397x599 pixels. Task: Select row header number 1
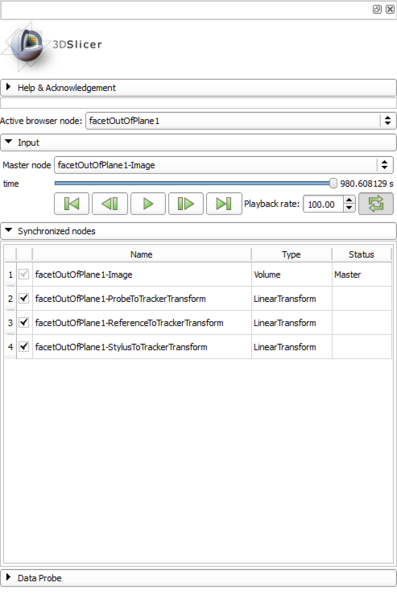click(x=10, y=275)
